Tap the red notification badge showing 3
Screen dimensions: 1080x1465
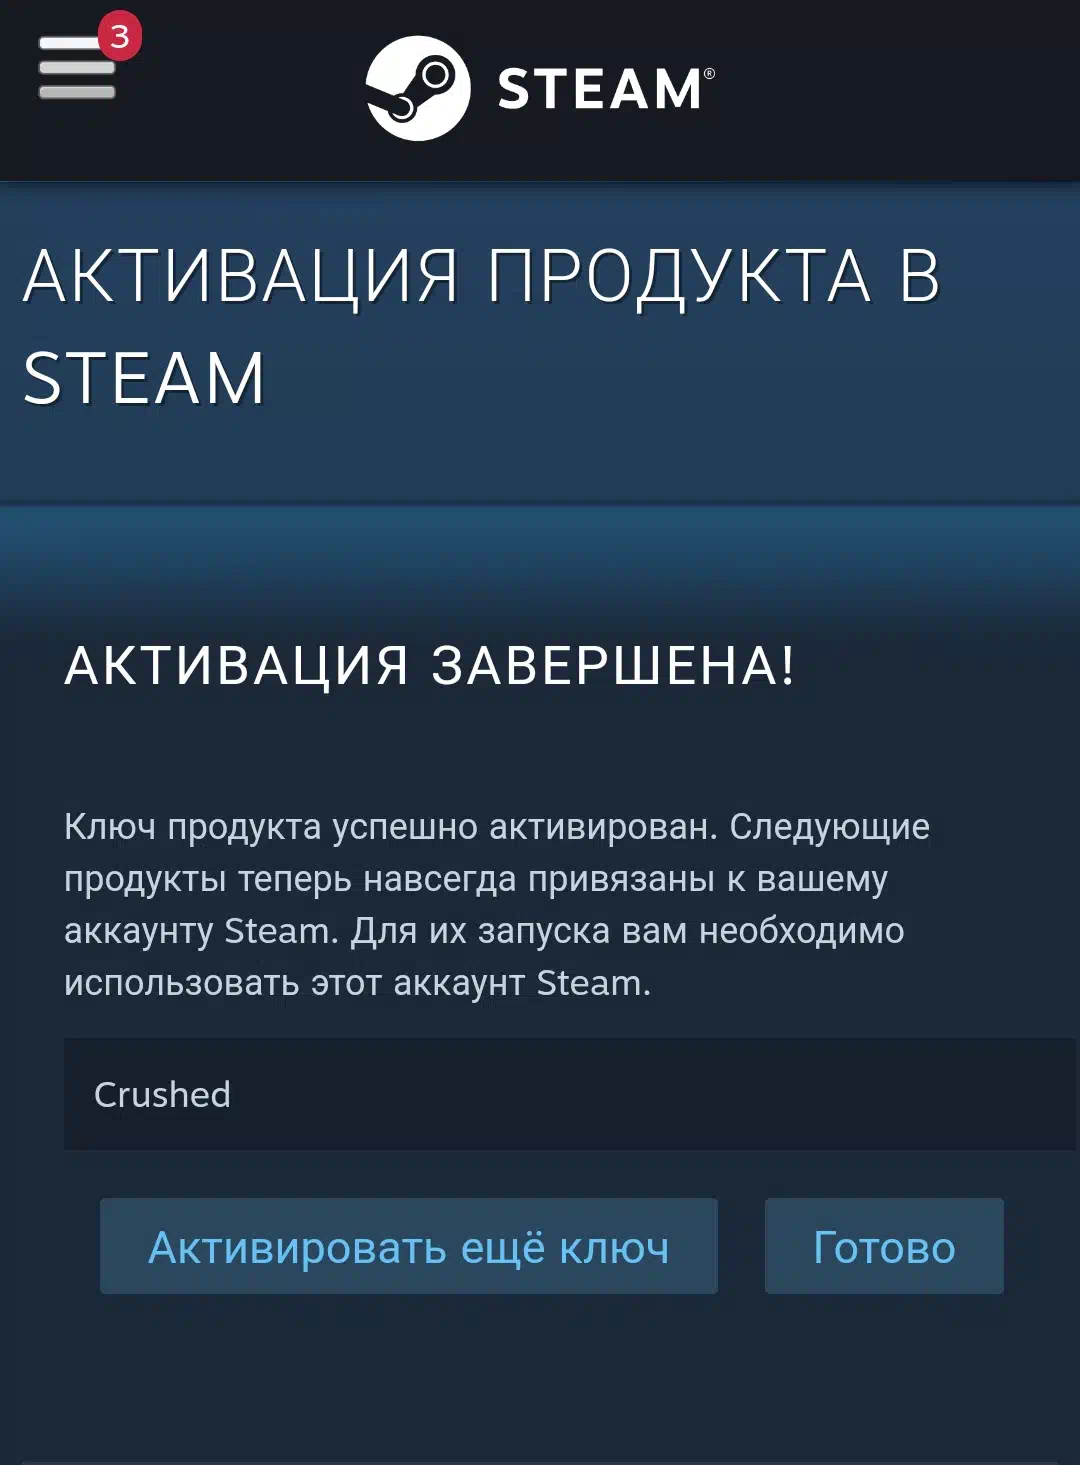tap(120, 36)
